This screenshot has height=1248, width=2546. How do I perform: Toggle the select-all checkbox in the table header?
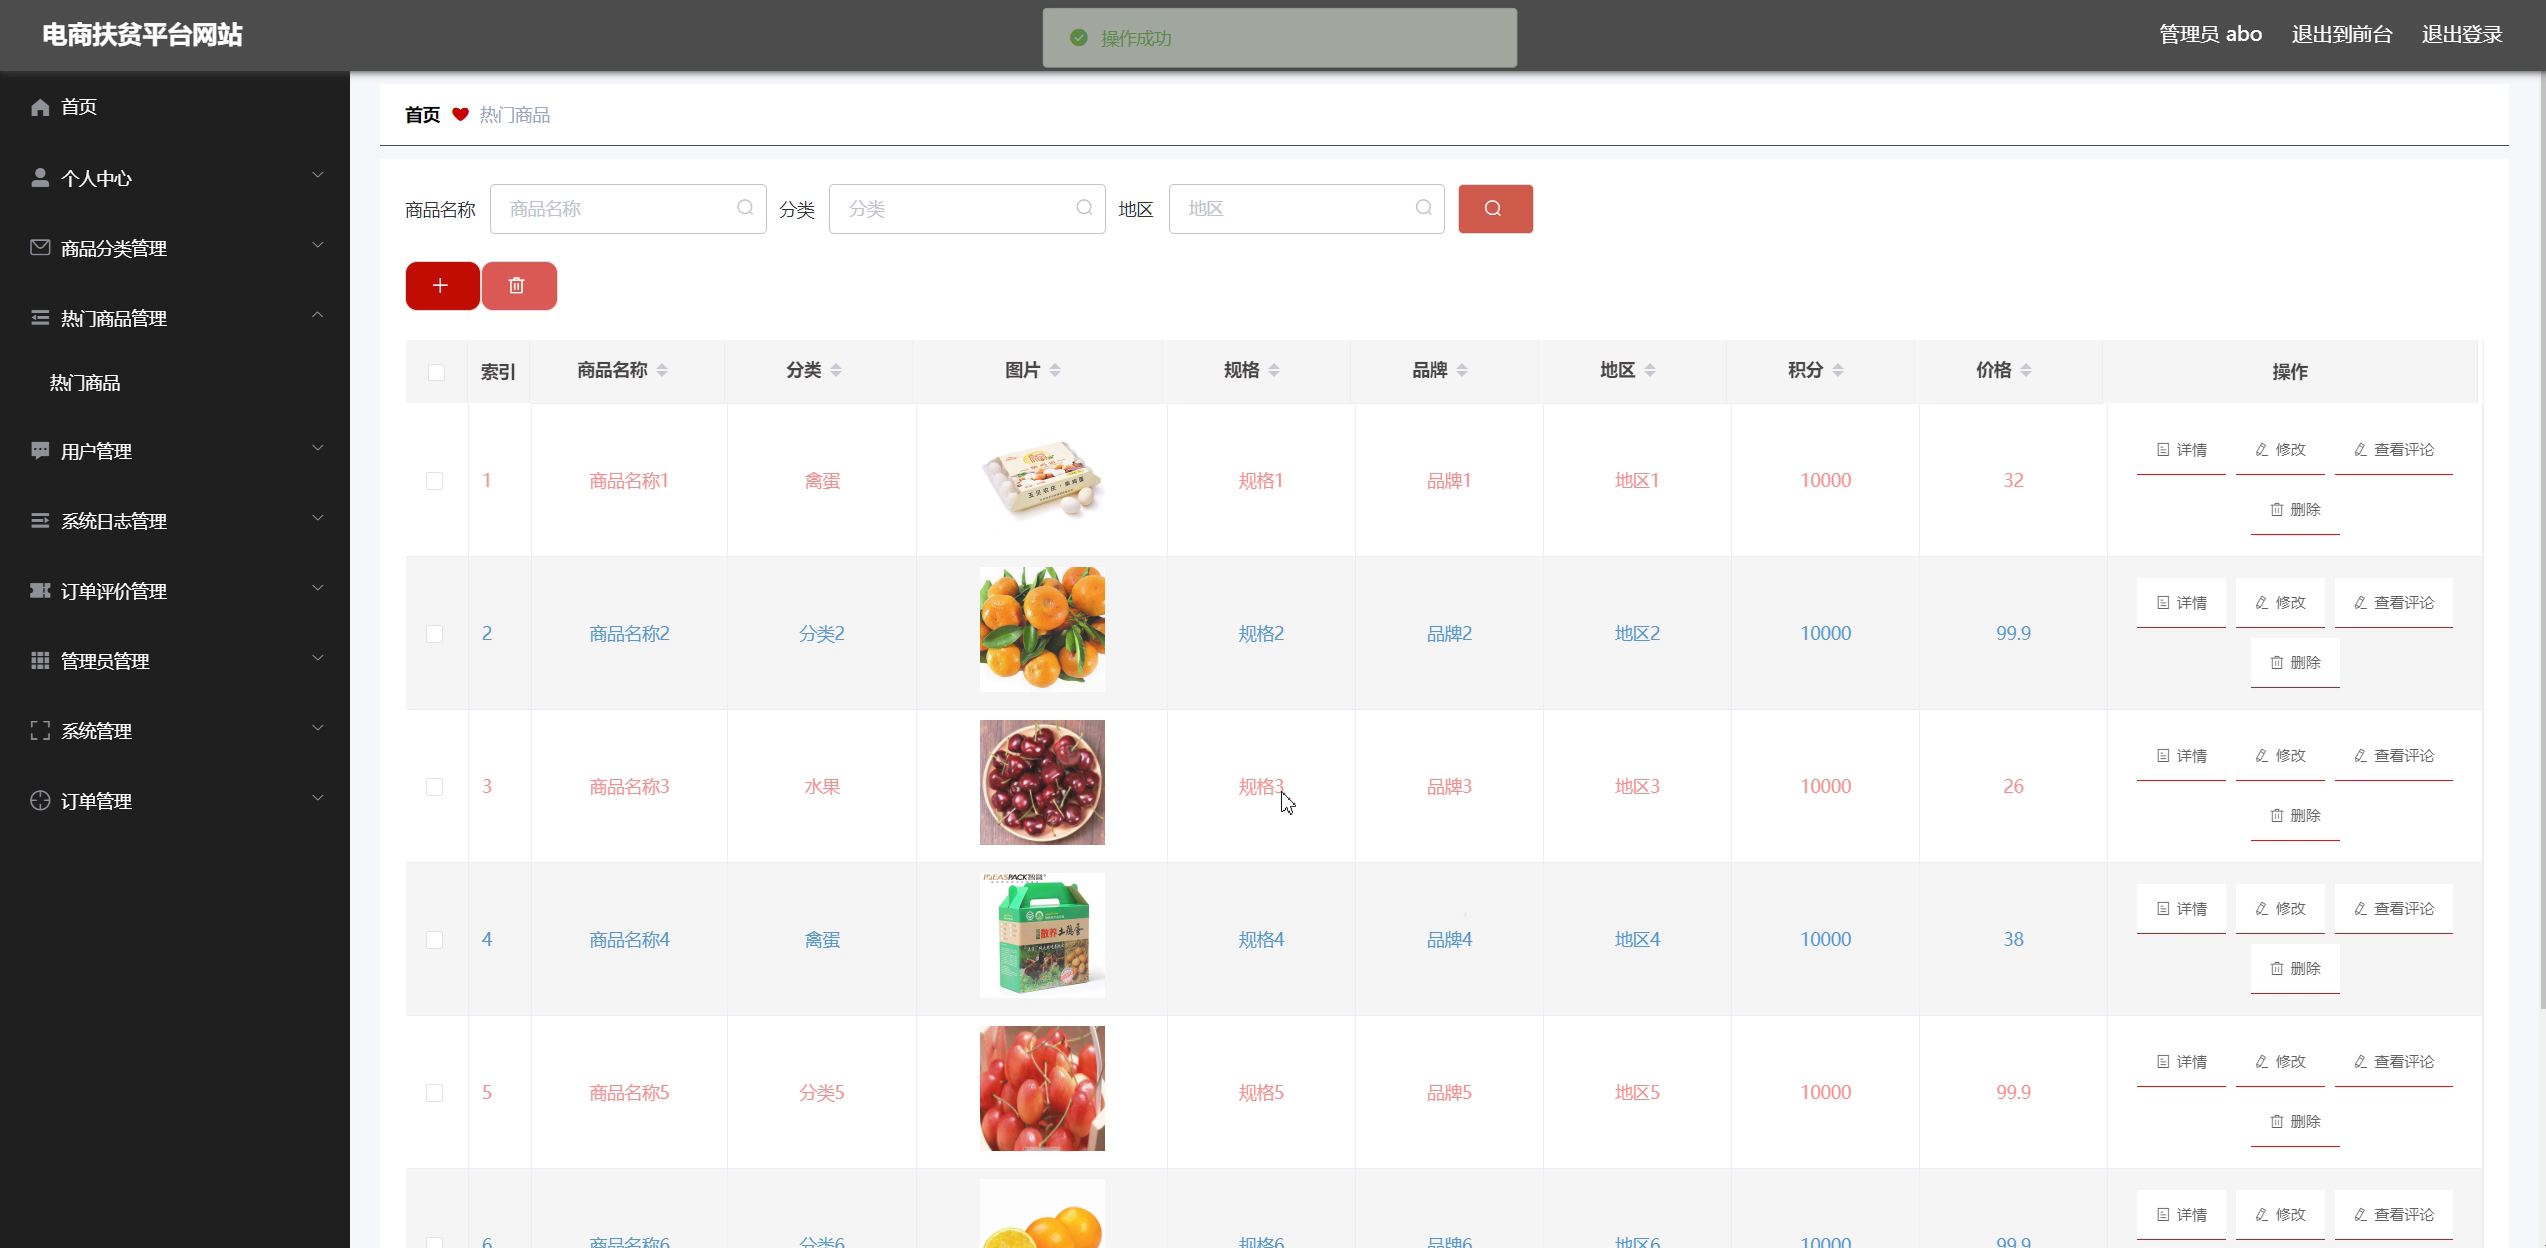[436, 372]
